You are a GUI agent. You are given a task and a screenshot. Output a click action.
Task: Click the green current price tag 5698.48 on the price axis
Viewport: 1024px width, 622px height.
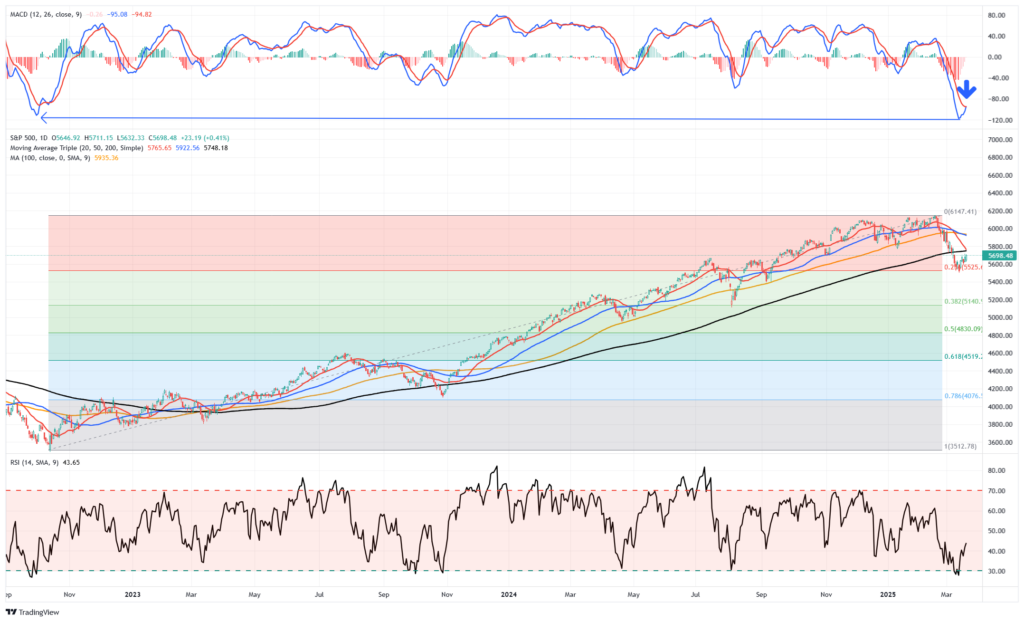click(x=1000, y=255)
